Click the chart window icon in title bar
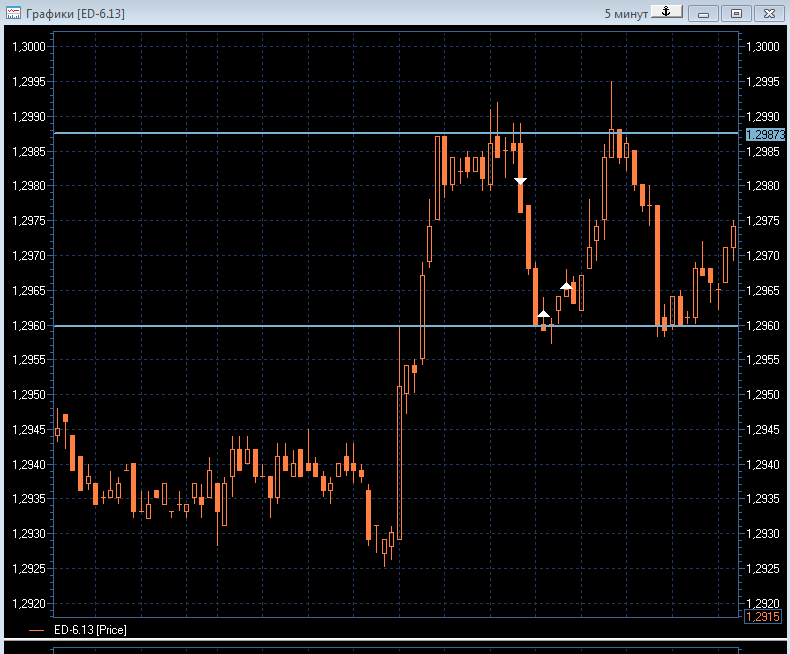 (x=13, y=13)
